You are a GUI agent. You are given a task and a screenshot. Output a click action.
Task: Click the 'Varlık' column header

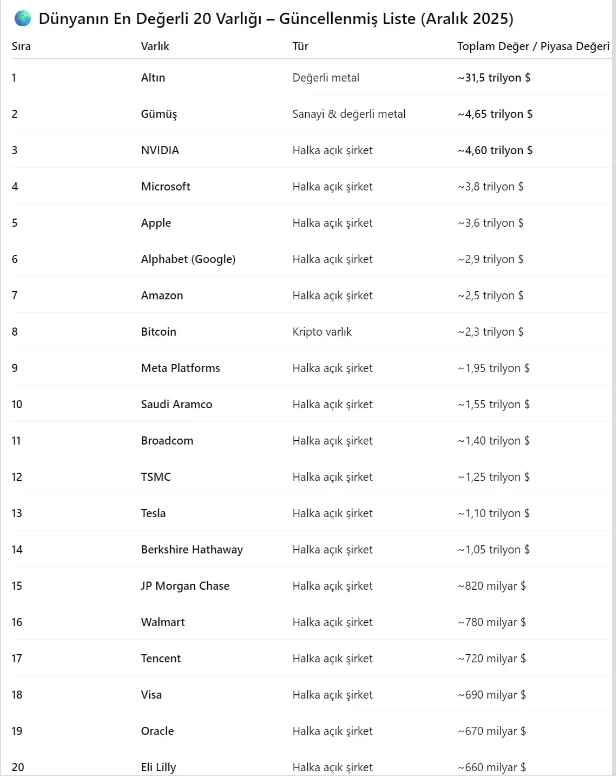pyautogui.click(x=155, y=46)
